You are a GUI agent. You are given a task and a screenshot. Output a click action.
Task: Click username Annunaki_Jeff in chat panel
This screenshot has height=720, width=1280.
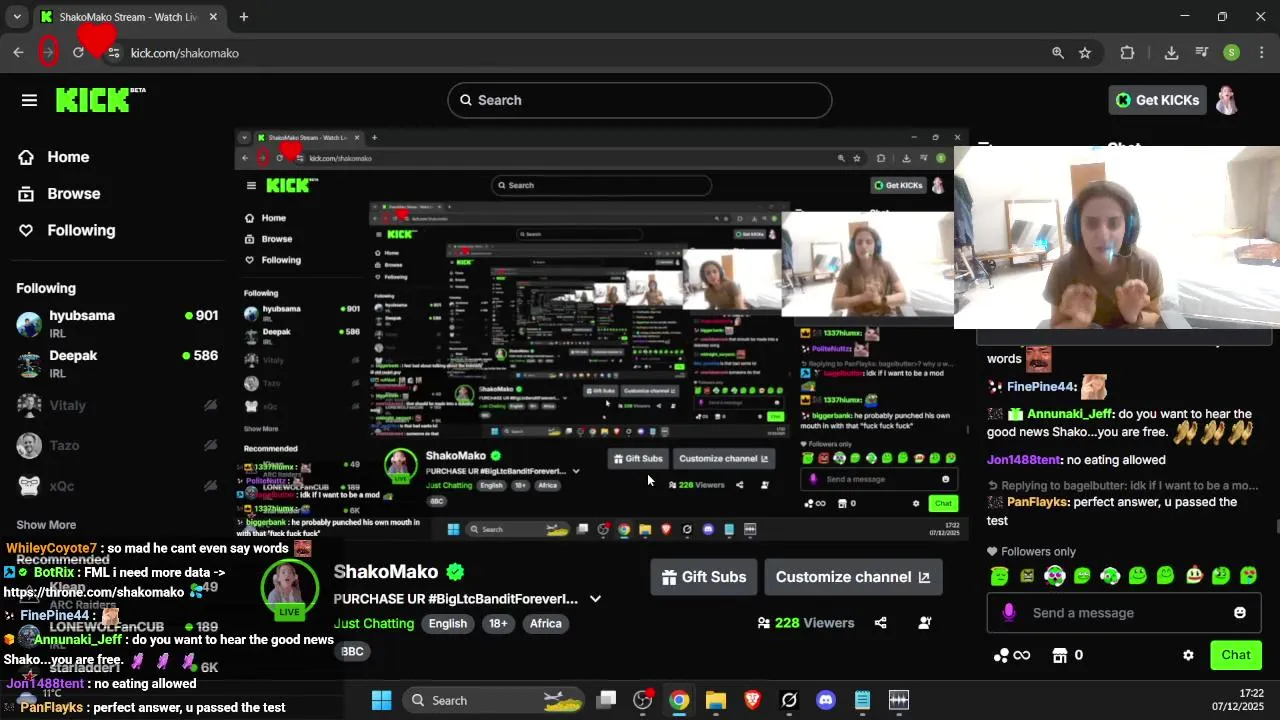(x=1069, y=414)
